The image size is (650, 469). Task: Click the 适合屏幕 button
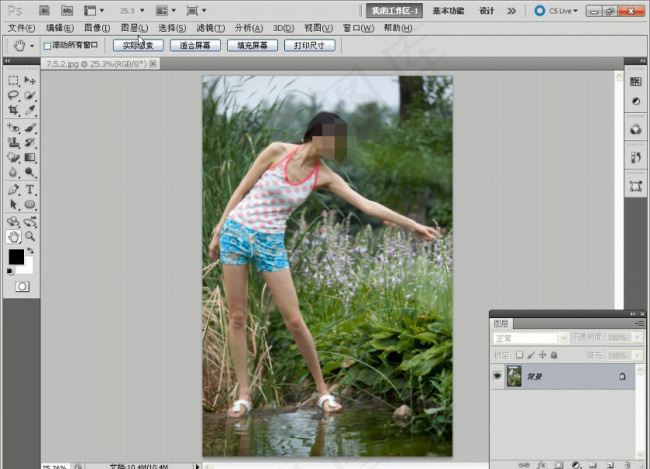pyautogui.click(x=195, y=45)
